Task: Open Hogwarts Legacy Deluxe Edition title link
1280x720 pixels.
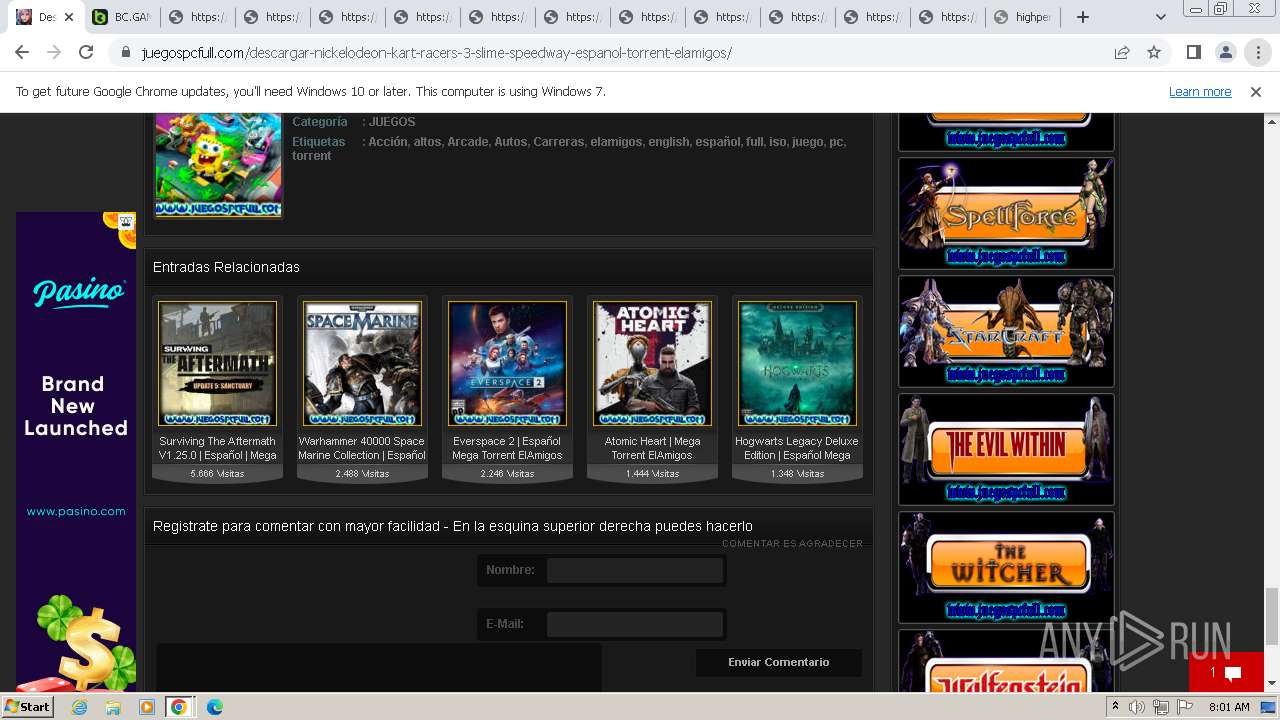Action: (797, 448)
